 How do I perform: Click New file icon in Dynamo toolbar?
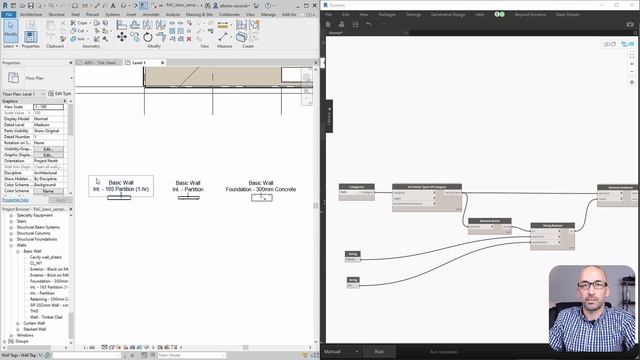[x=328, y=24]
